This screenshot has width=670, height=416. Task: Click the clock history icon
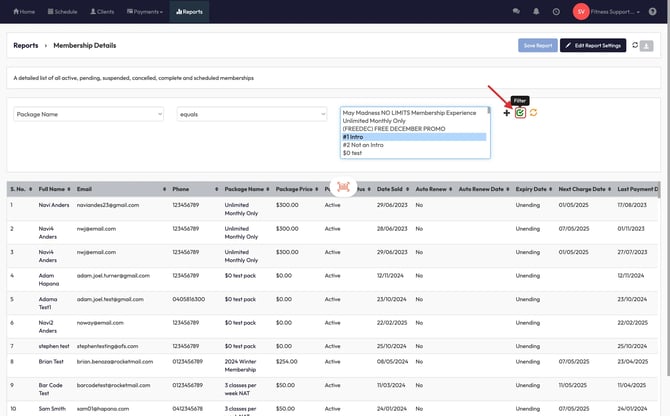pos(555,11)
